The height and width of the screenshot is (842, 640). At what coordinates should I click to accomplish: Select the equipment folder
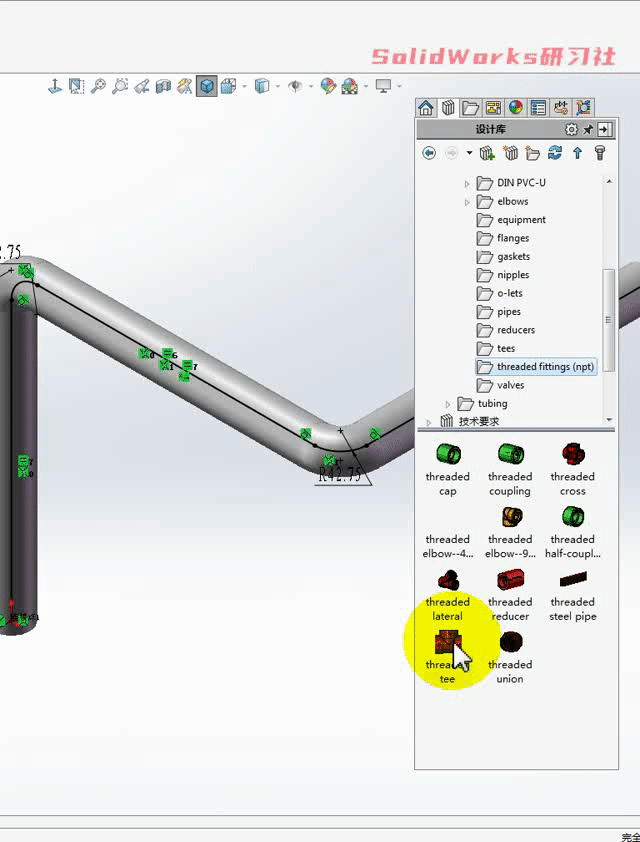tap(511, 220)
